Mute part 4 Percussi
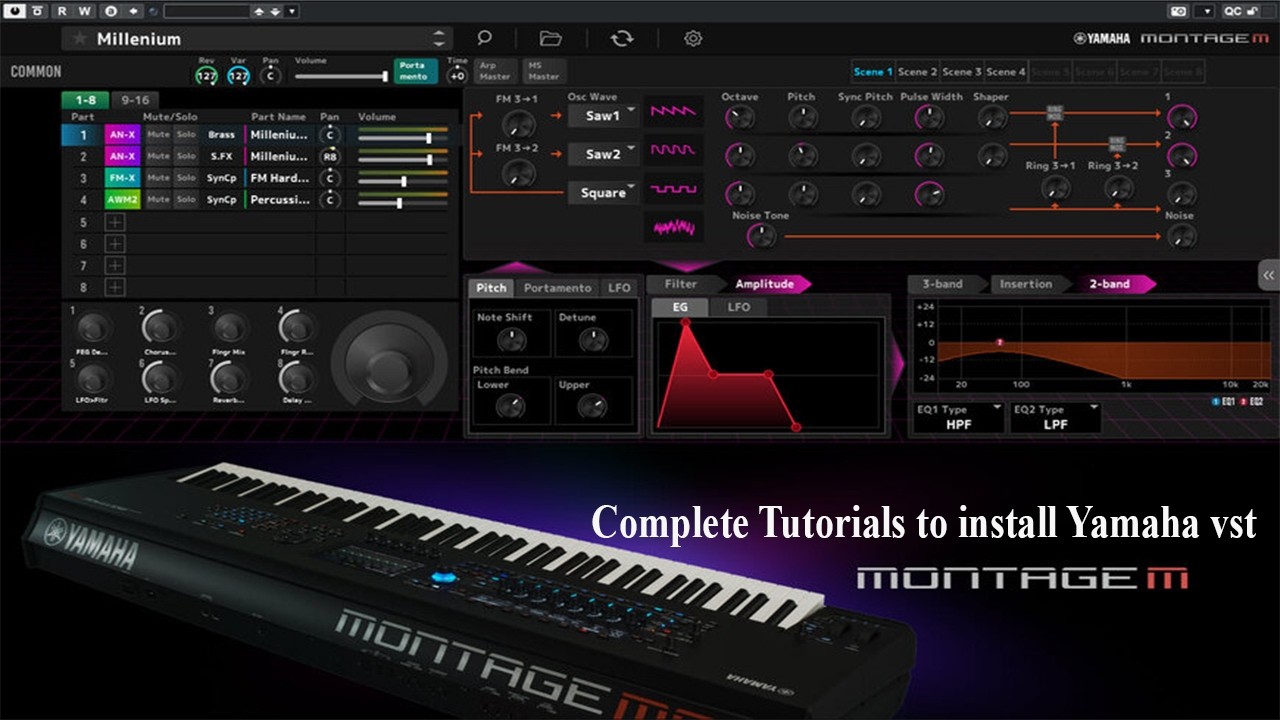Screen dimensions: 1280x720 (x=158, y=199)
